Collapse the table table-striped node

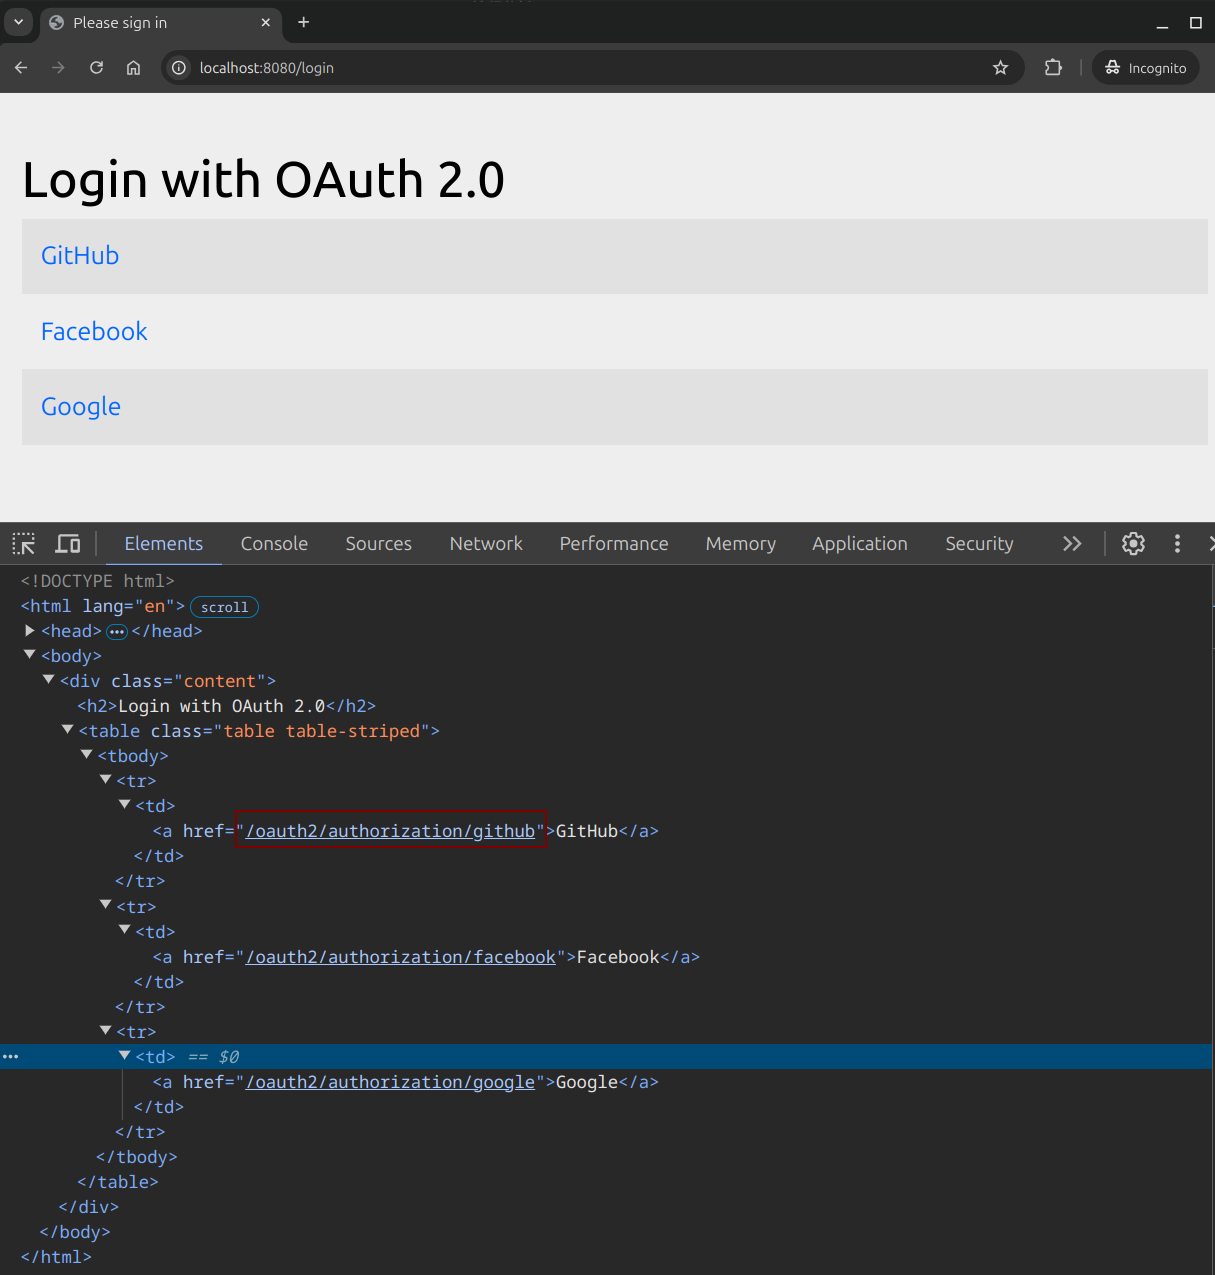pyautogui.click(x=68, y=730)
